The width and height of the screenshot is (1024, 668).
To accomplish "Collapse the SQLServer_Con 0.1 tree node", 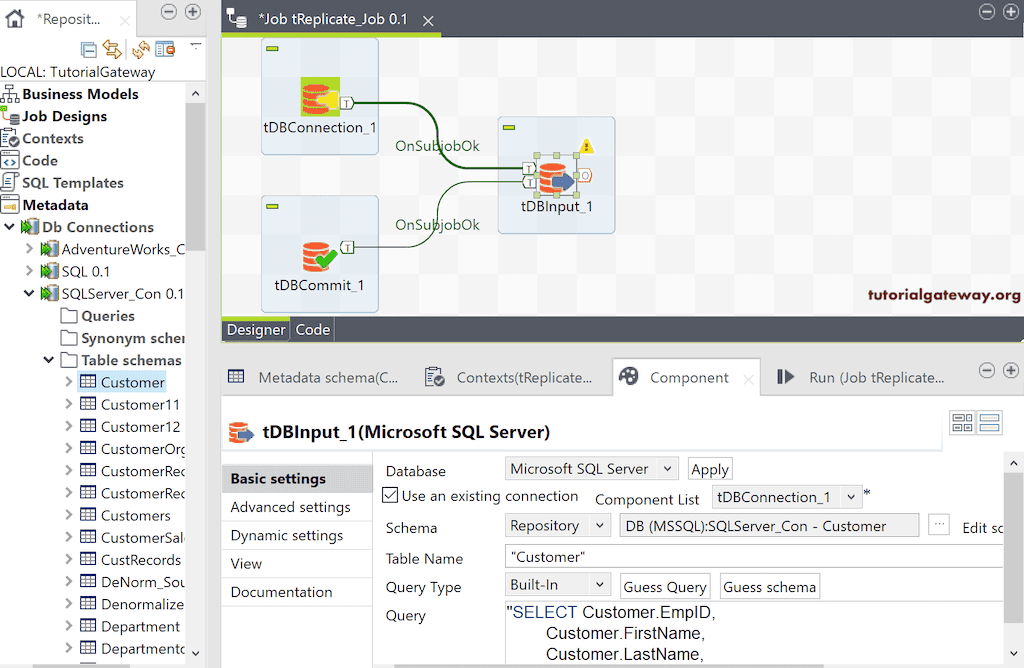I will tap(28, 293).
